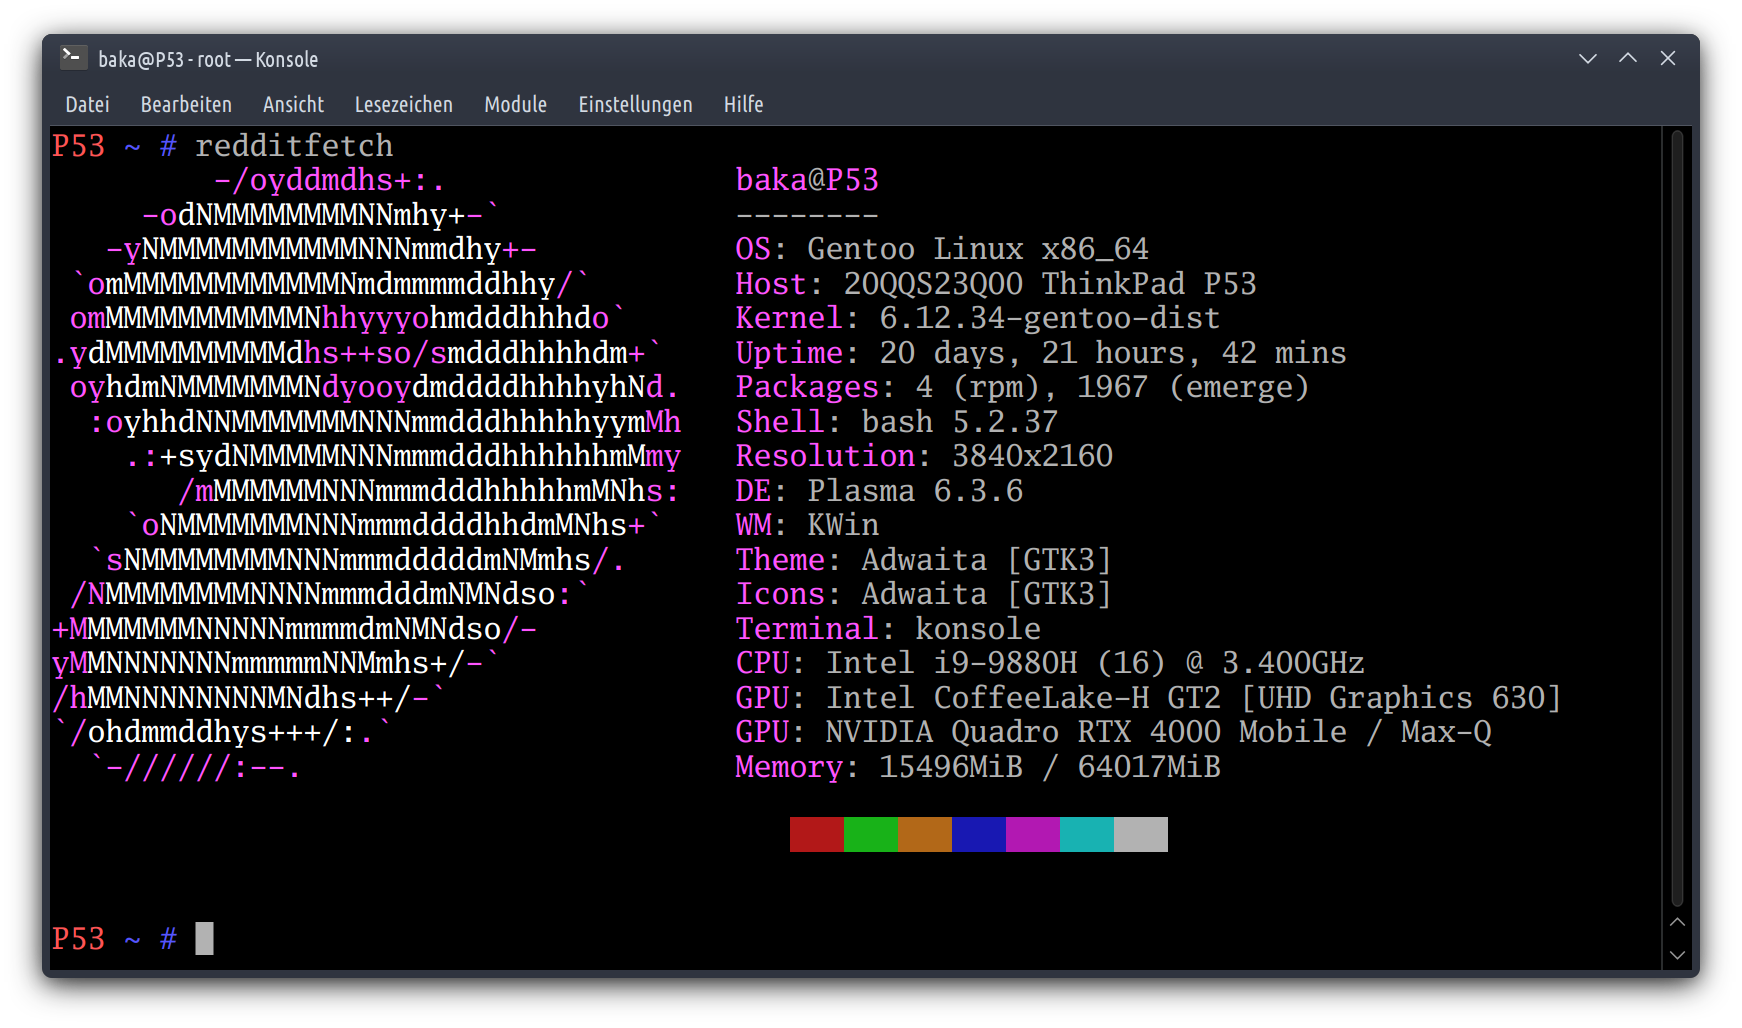The height and width of the screenshot is (1028, 1742).
Task: Open the Ansicht menu
Action: tap(293, 104)
